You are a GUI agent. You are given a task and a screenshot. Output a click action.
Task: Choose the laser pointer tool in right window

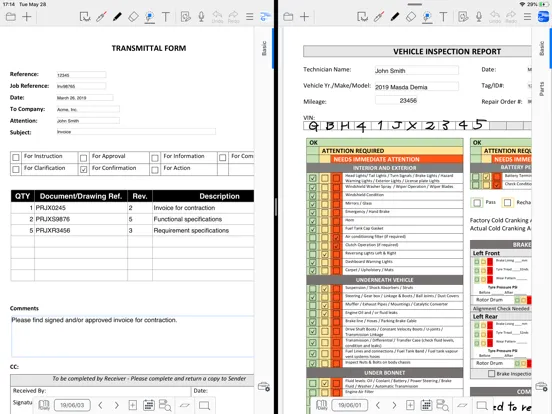[x=379, y=17]
